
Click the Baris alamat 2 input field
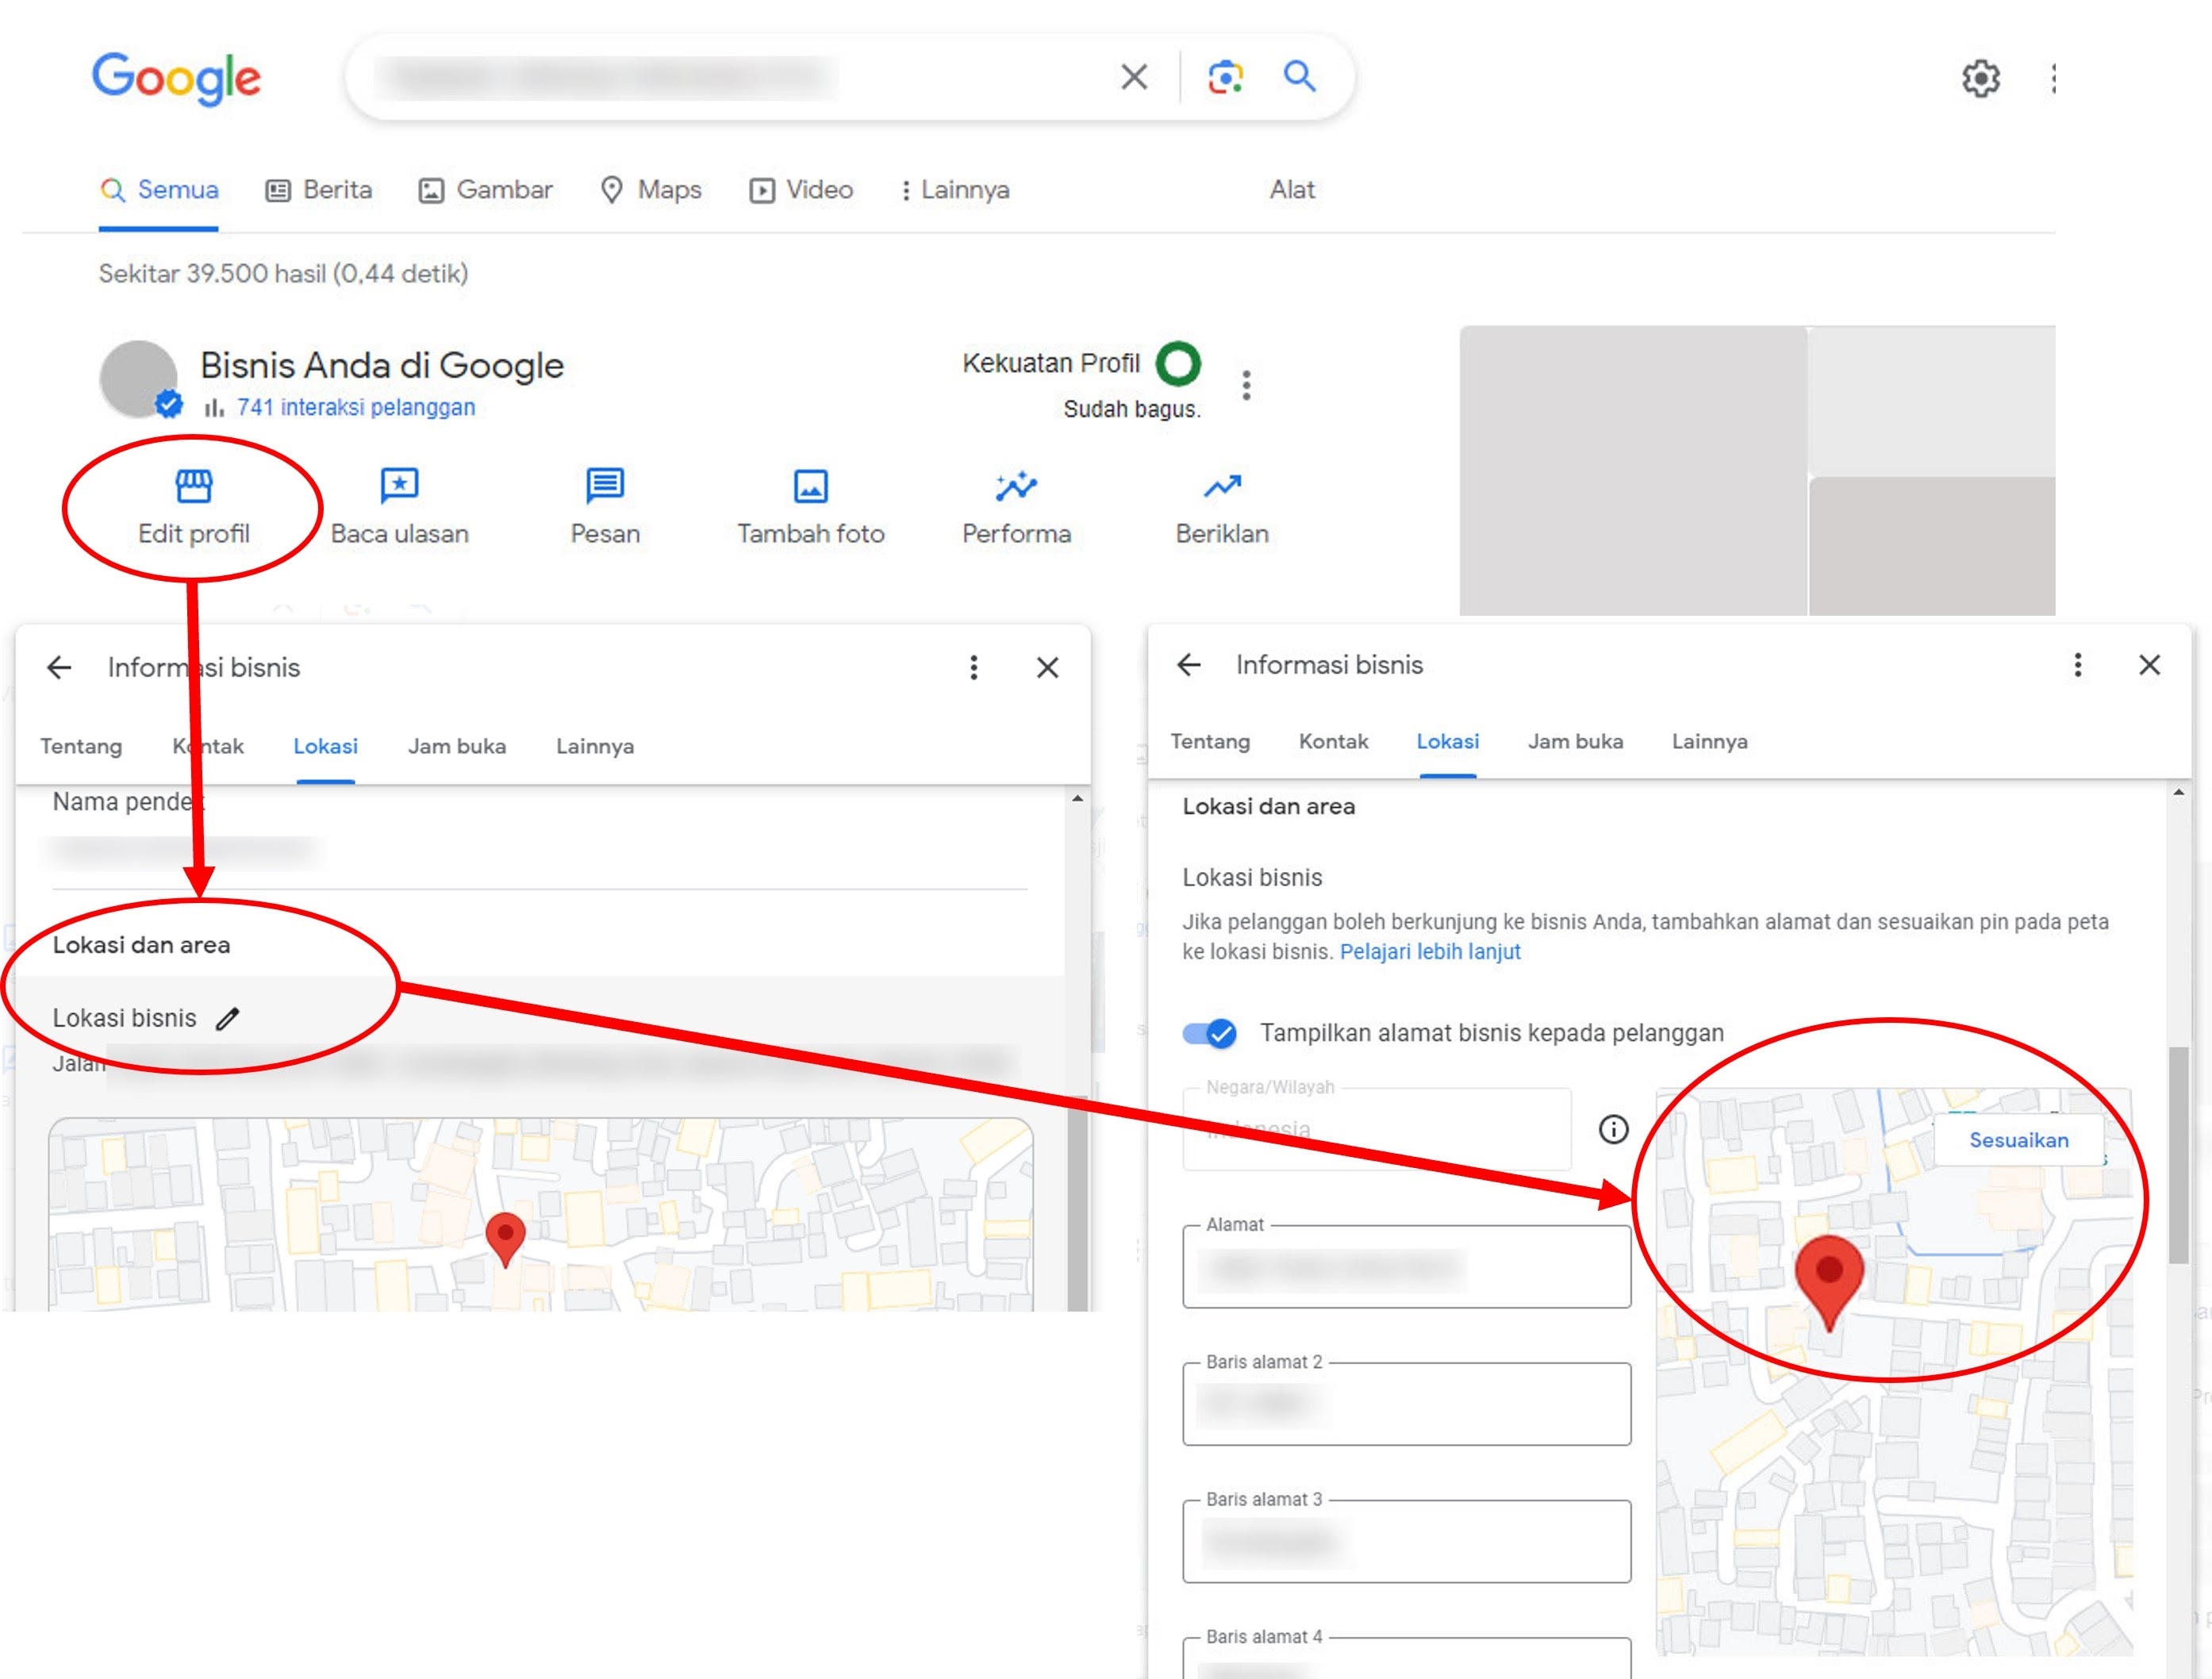tap(1406, 1404)
